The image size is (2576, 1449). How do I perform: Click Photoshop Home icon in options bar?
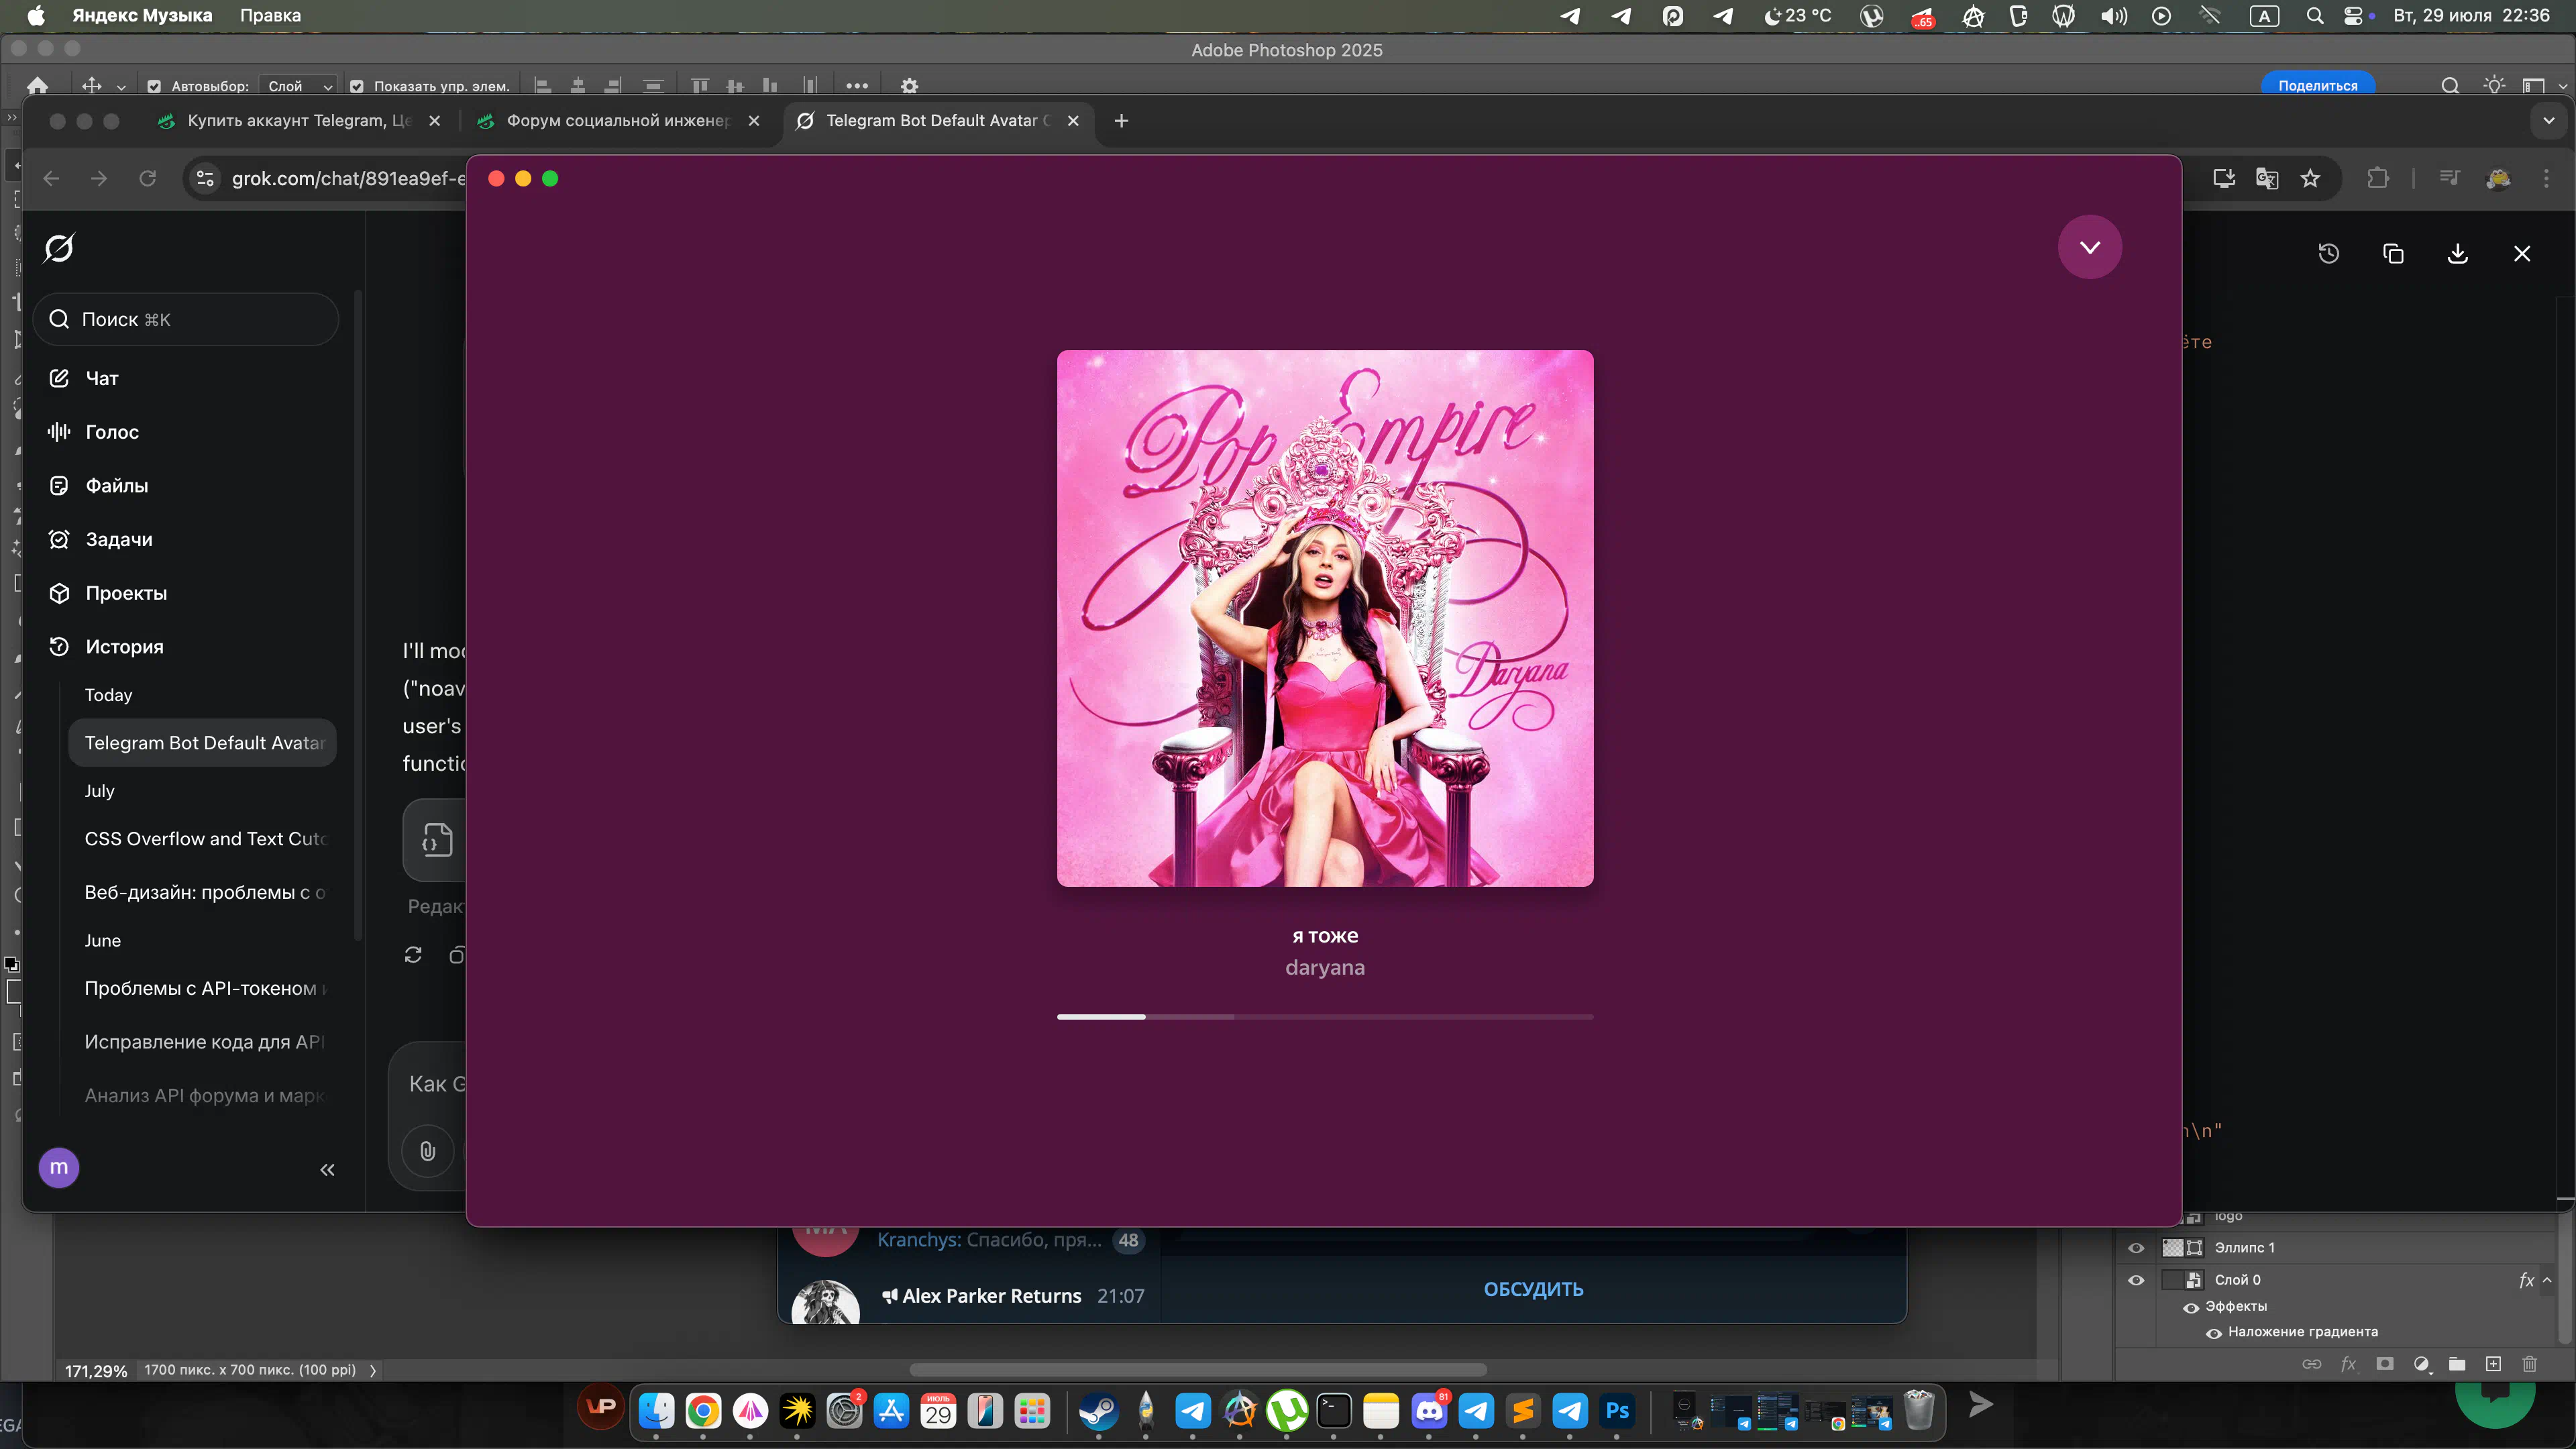(x=37, y=86)
